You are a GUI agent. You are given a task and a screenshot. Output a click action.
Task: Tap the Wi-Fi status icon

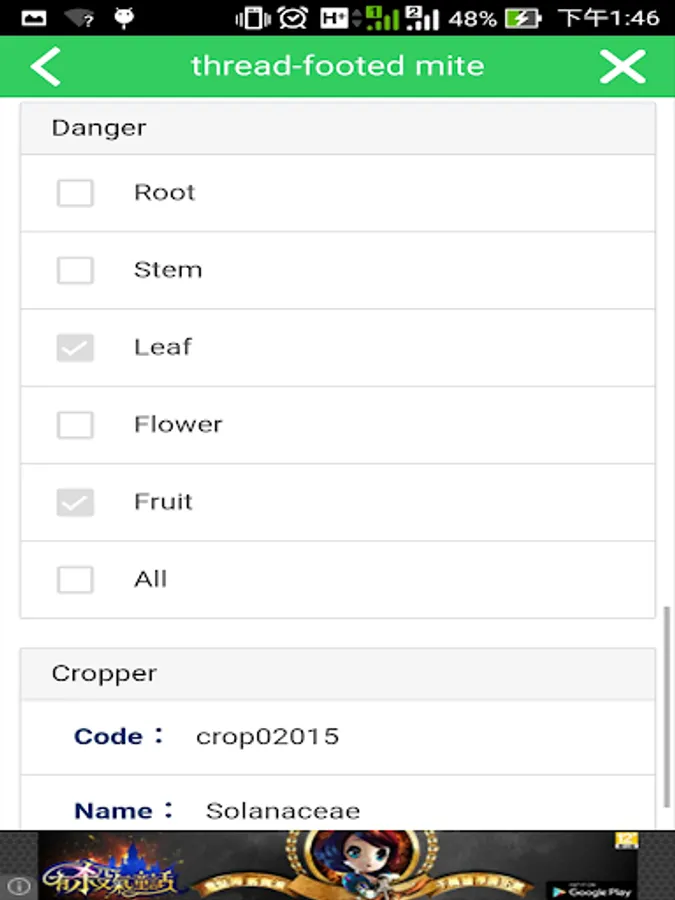(79, 18)
